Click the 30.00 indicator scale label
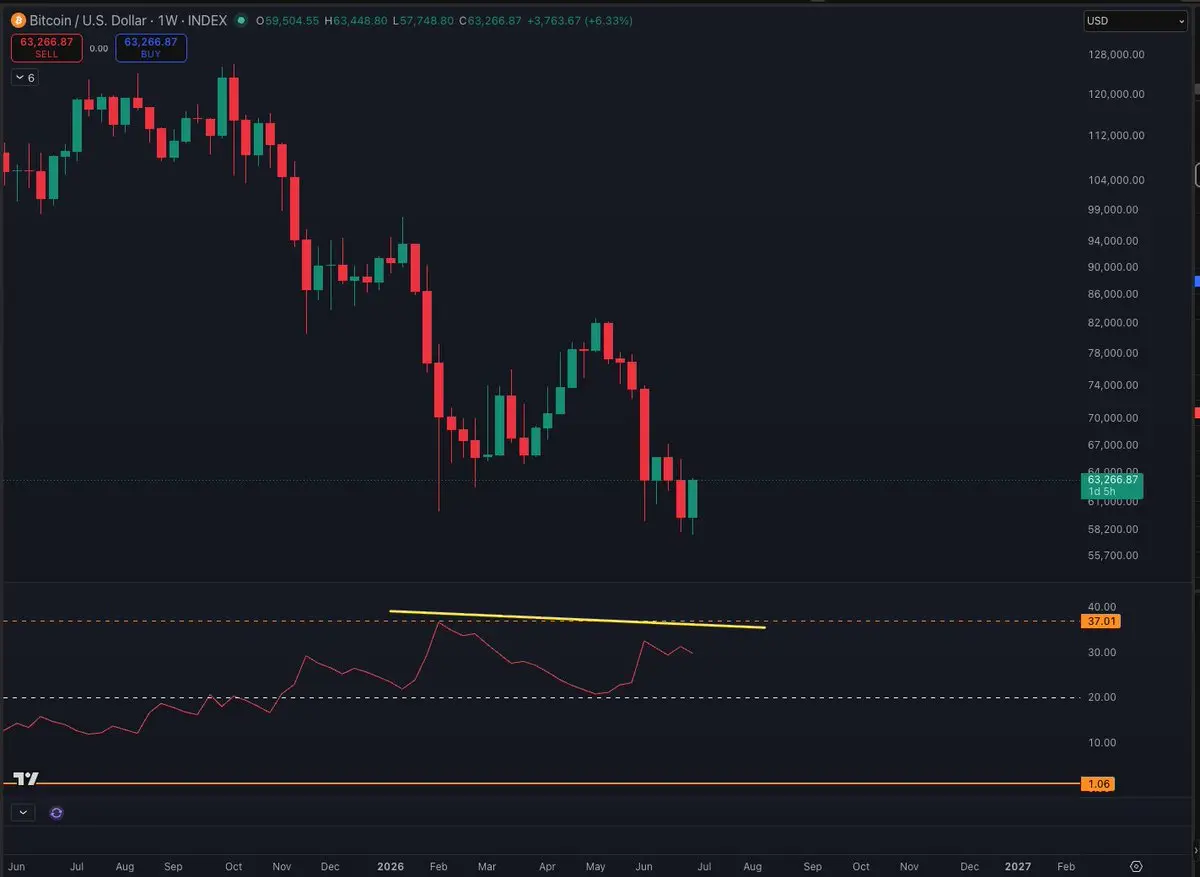This screenshot has width=1200, height=877. pyautogui.click(x=1102, y=652)
